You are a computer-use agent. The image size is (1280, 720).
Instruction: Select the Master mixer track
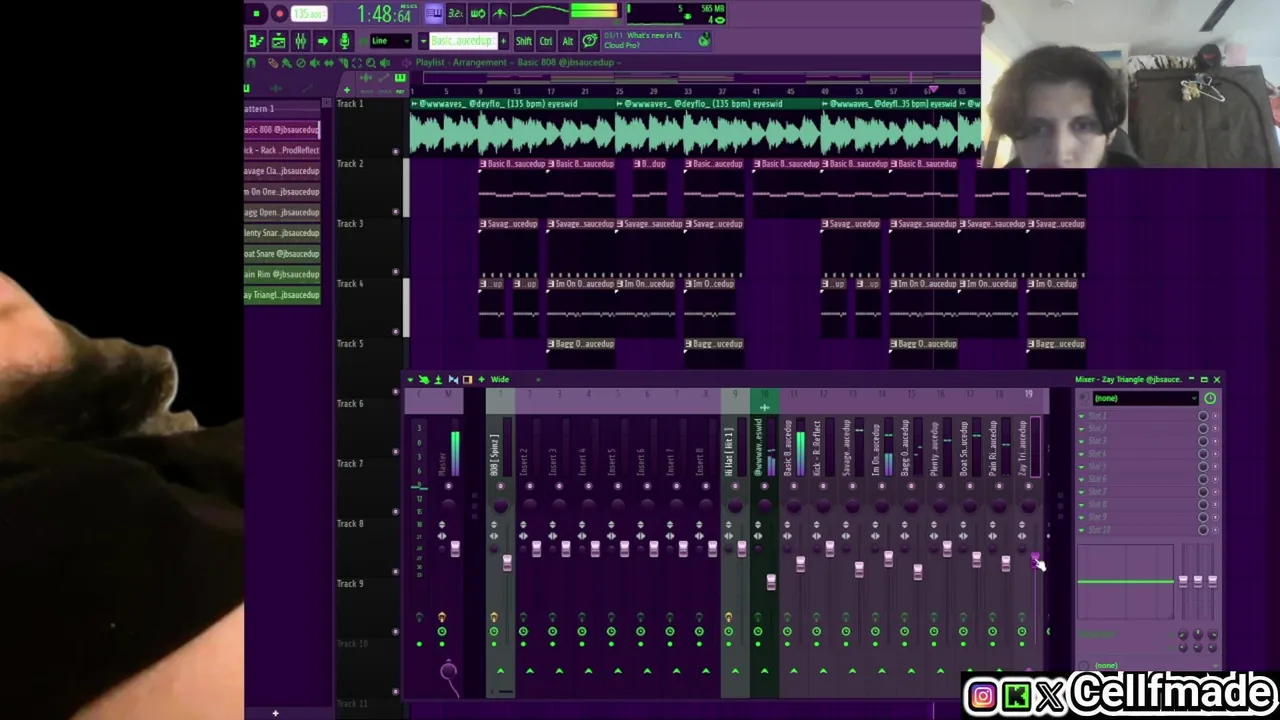tap(442, 462)
